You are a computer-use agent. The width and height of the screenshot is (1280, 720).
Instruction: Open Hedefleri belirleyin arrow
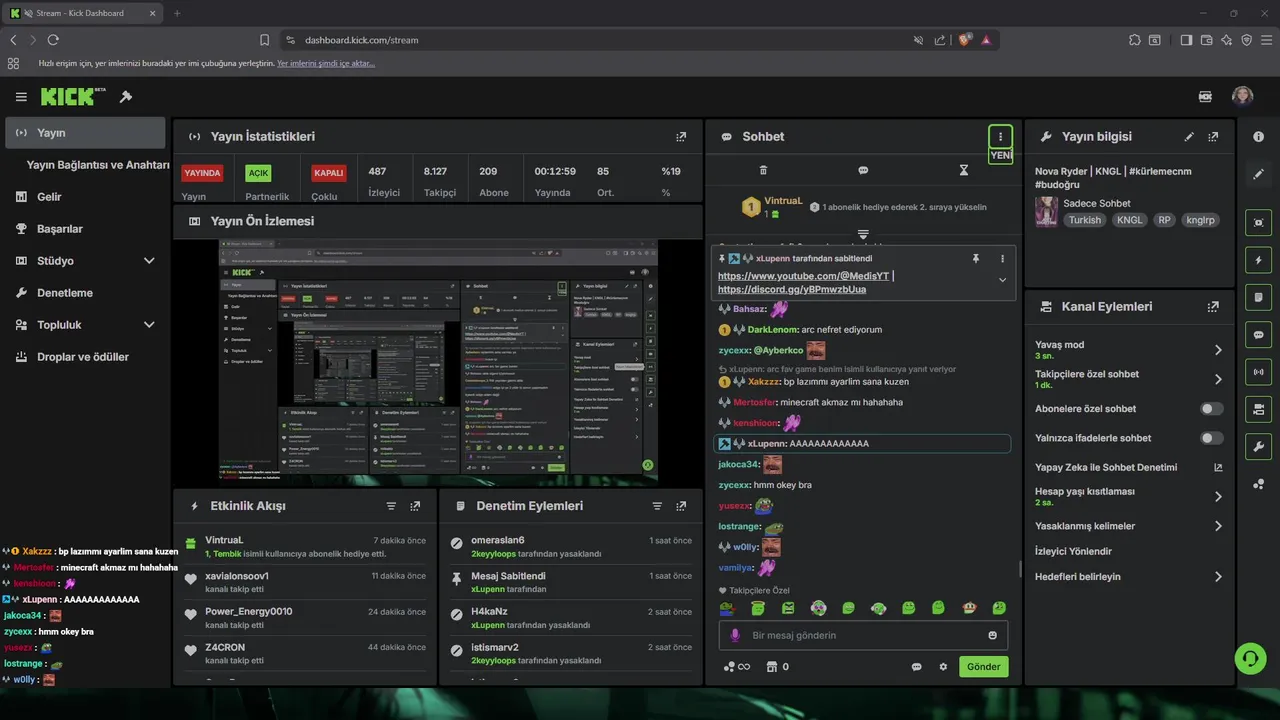click(x=1218, y=577)
